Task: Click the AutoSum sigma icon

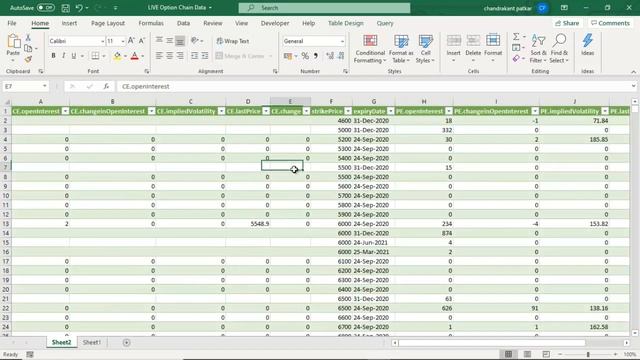Action: coord(516,37)
